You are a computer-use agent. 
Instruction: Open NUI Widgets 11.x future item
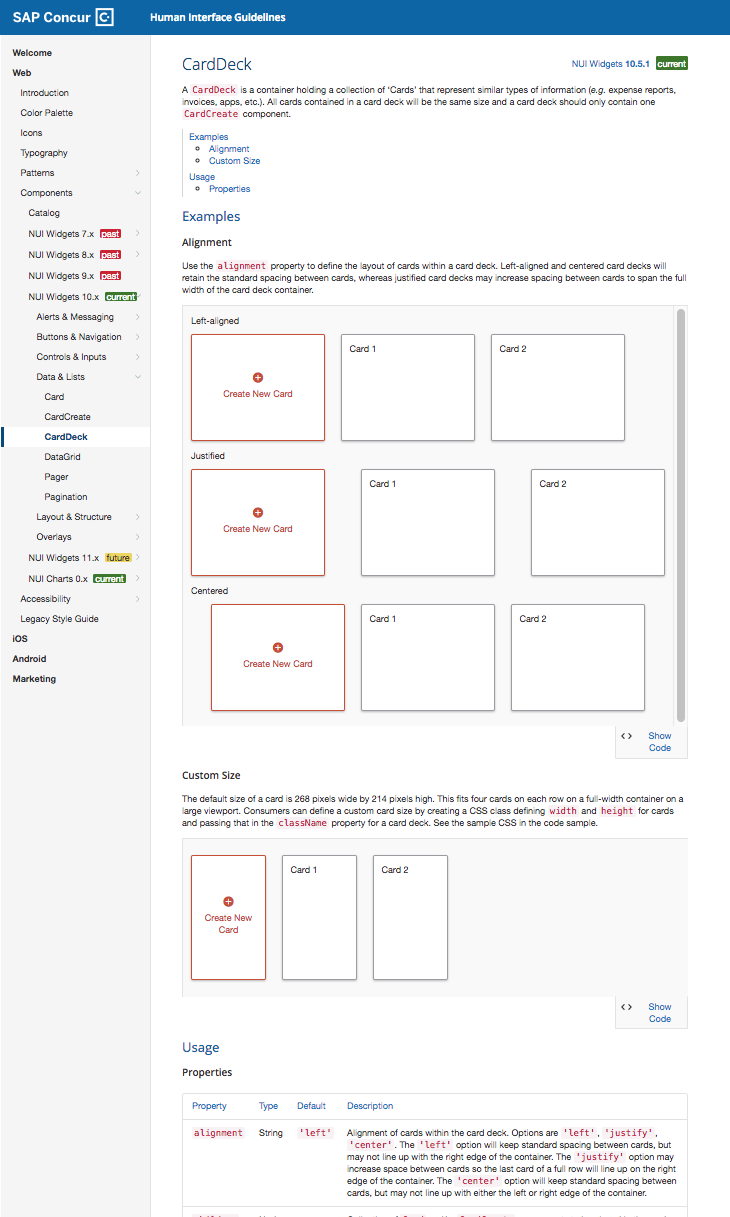[80, 557]
